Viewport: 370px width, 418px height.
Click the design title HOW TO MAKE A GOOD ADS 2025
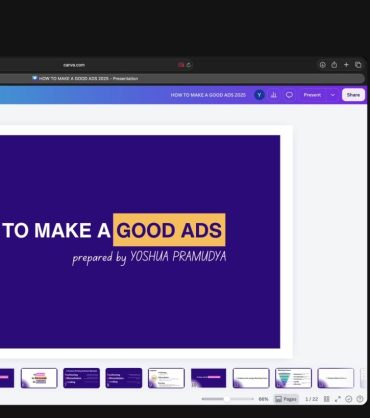coord(208,95)
